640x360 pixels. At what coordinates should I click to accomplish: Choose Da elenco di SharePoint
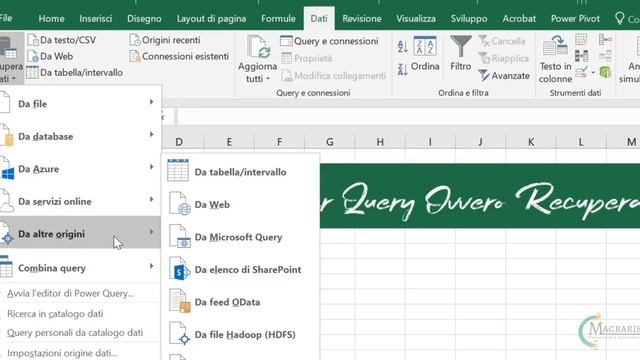point(240,269)
